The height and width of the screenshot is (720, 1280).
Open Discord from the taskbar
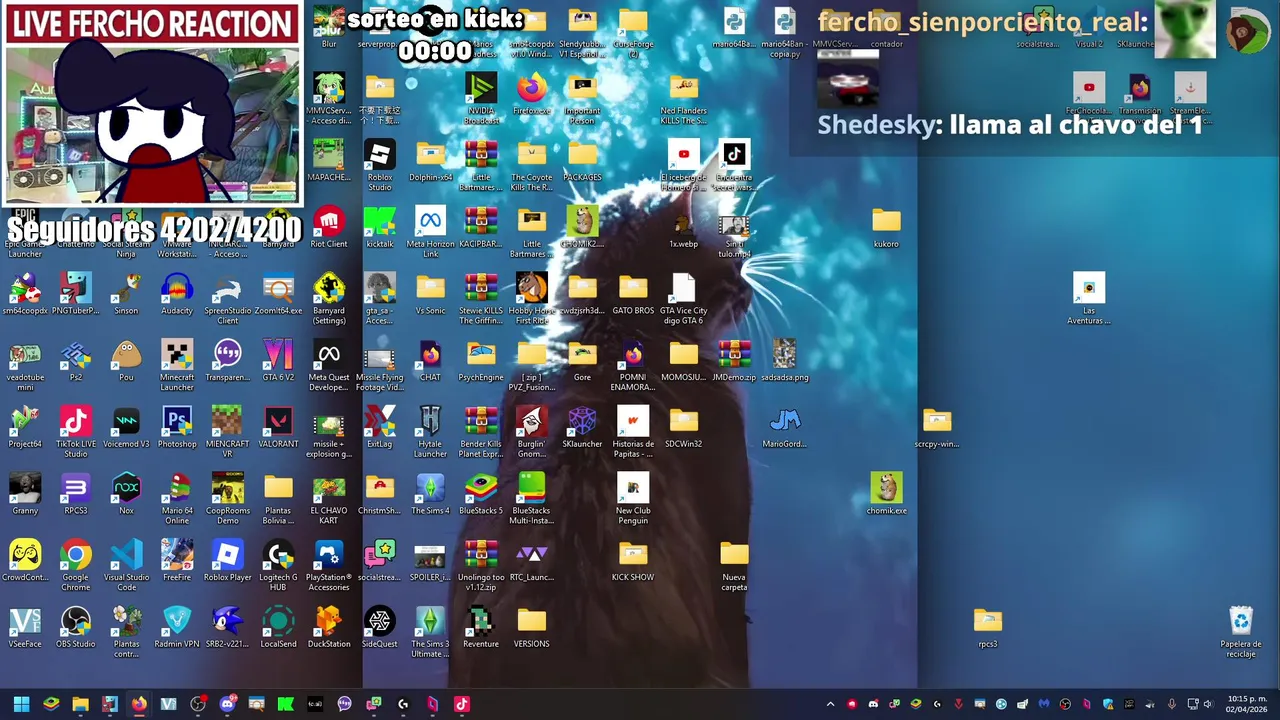227,704
